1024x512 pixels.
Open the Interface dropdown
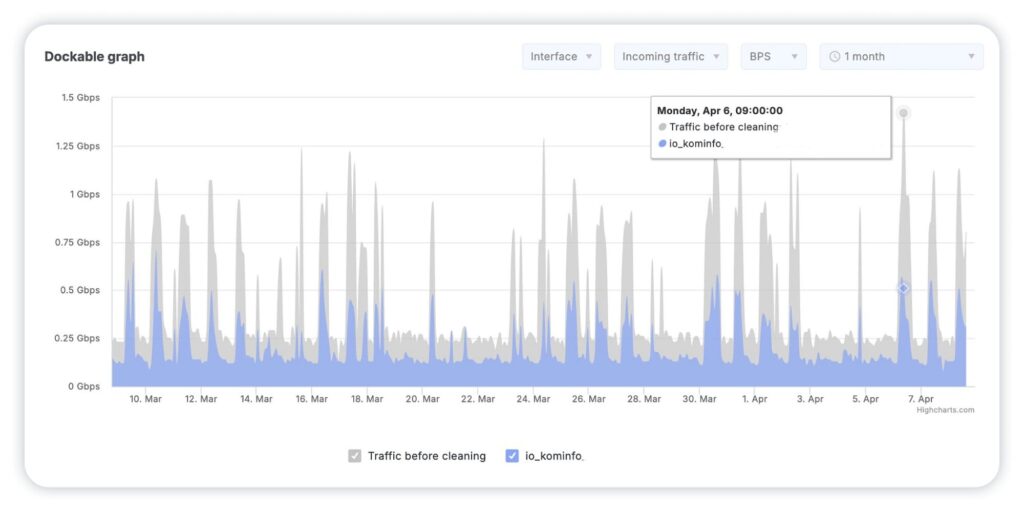[561, 57]
